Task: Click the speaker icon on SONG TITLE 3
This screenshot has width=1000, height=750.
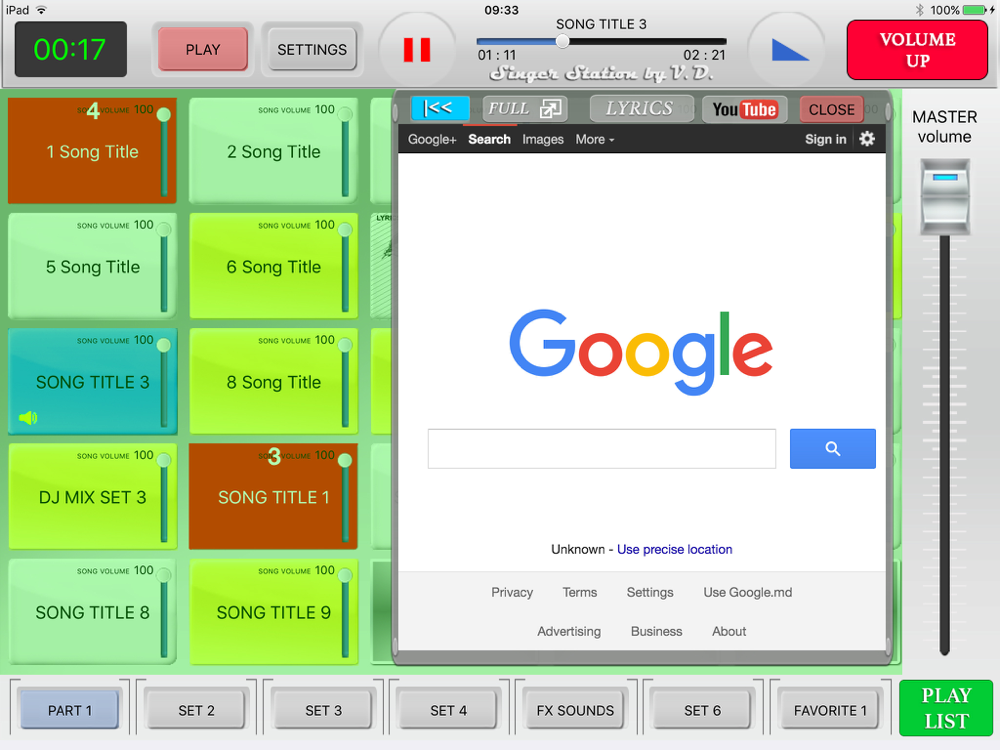Action: coord(28,418)
